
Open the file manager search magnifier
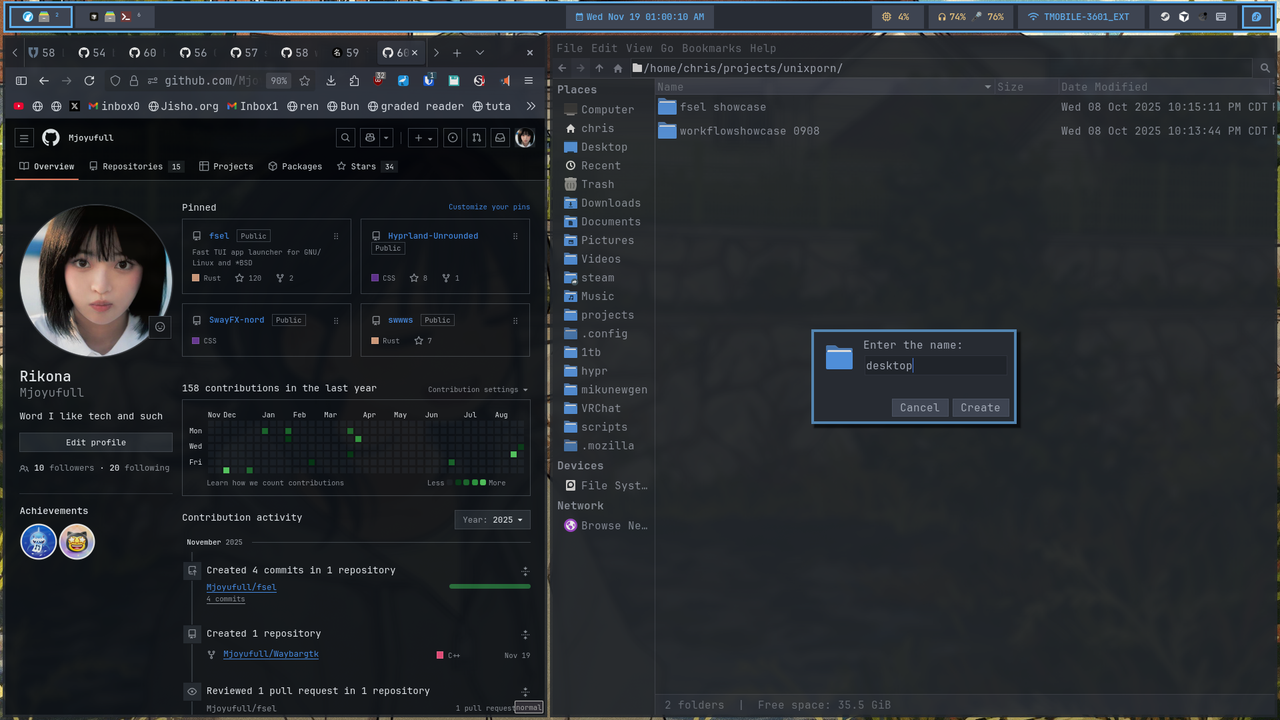point(1266,68)
